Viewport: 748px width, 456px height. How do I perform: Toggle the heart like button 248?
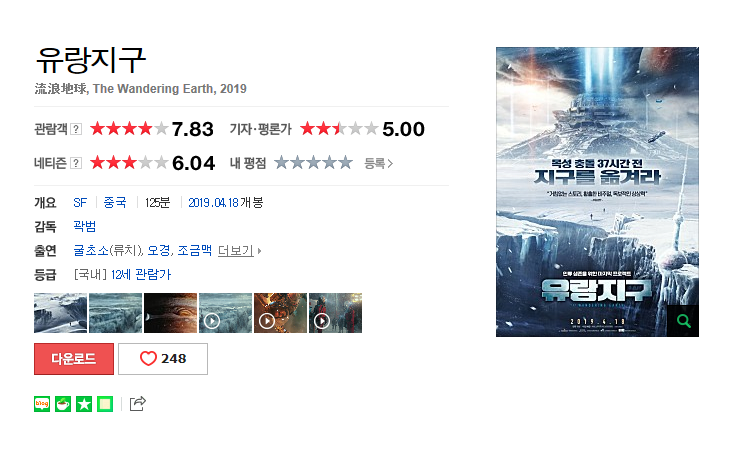pyautogui.click(x=163, y=359)
